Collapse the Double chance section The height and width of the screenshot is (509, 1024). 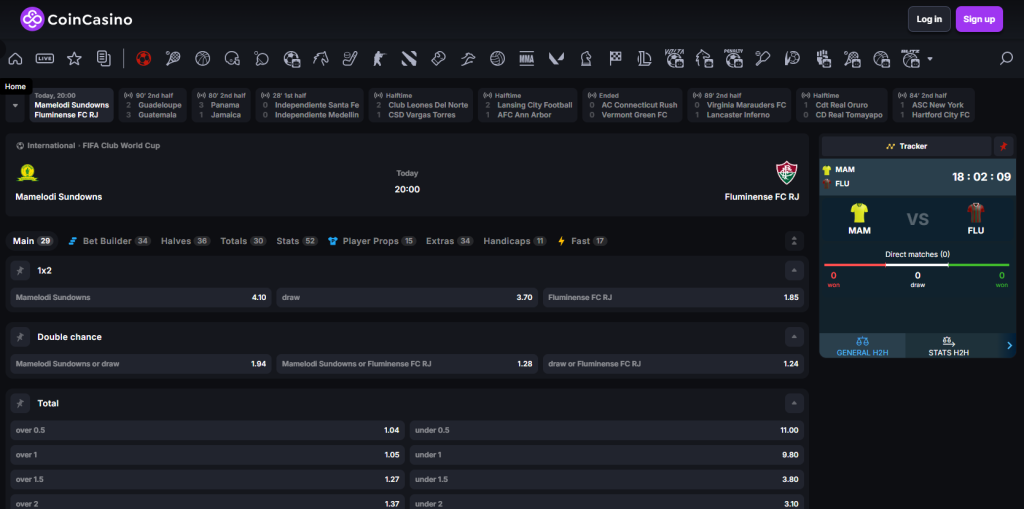click(794, 337)
